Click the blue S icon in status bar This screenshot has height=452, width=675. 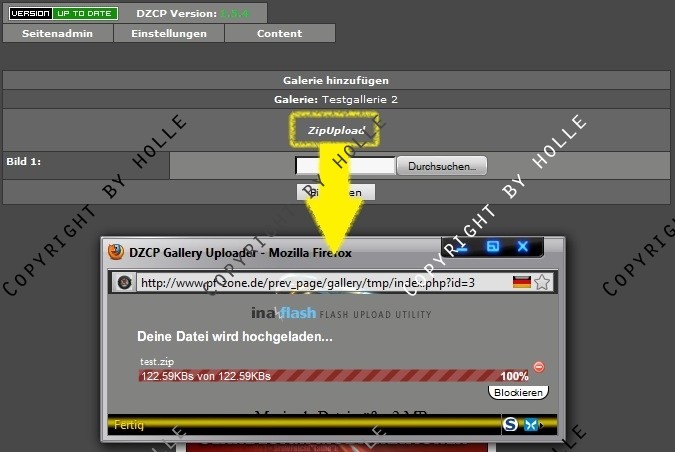pyautogui.click(x=510, y=424)
